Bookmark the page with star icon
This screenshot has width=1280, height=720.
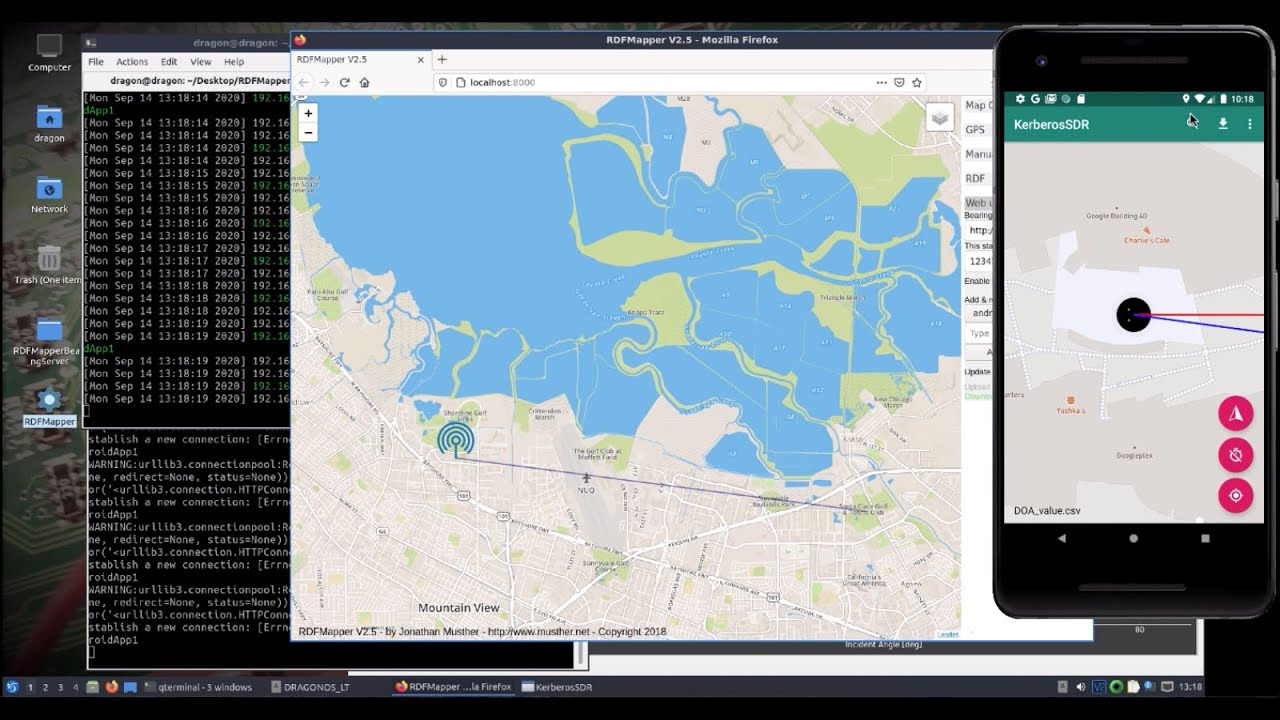[x=917, y=82]
